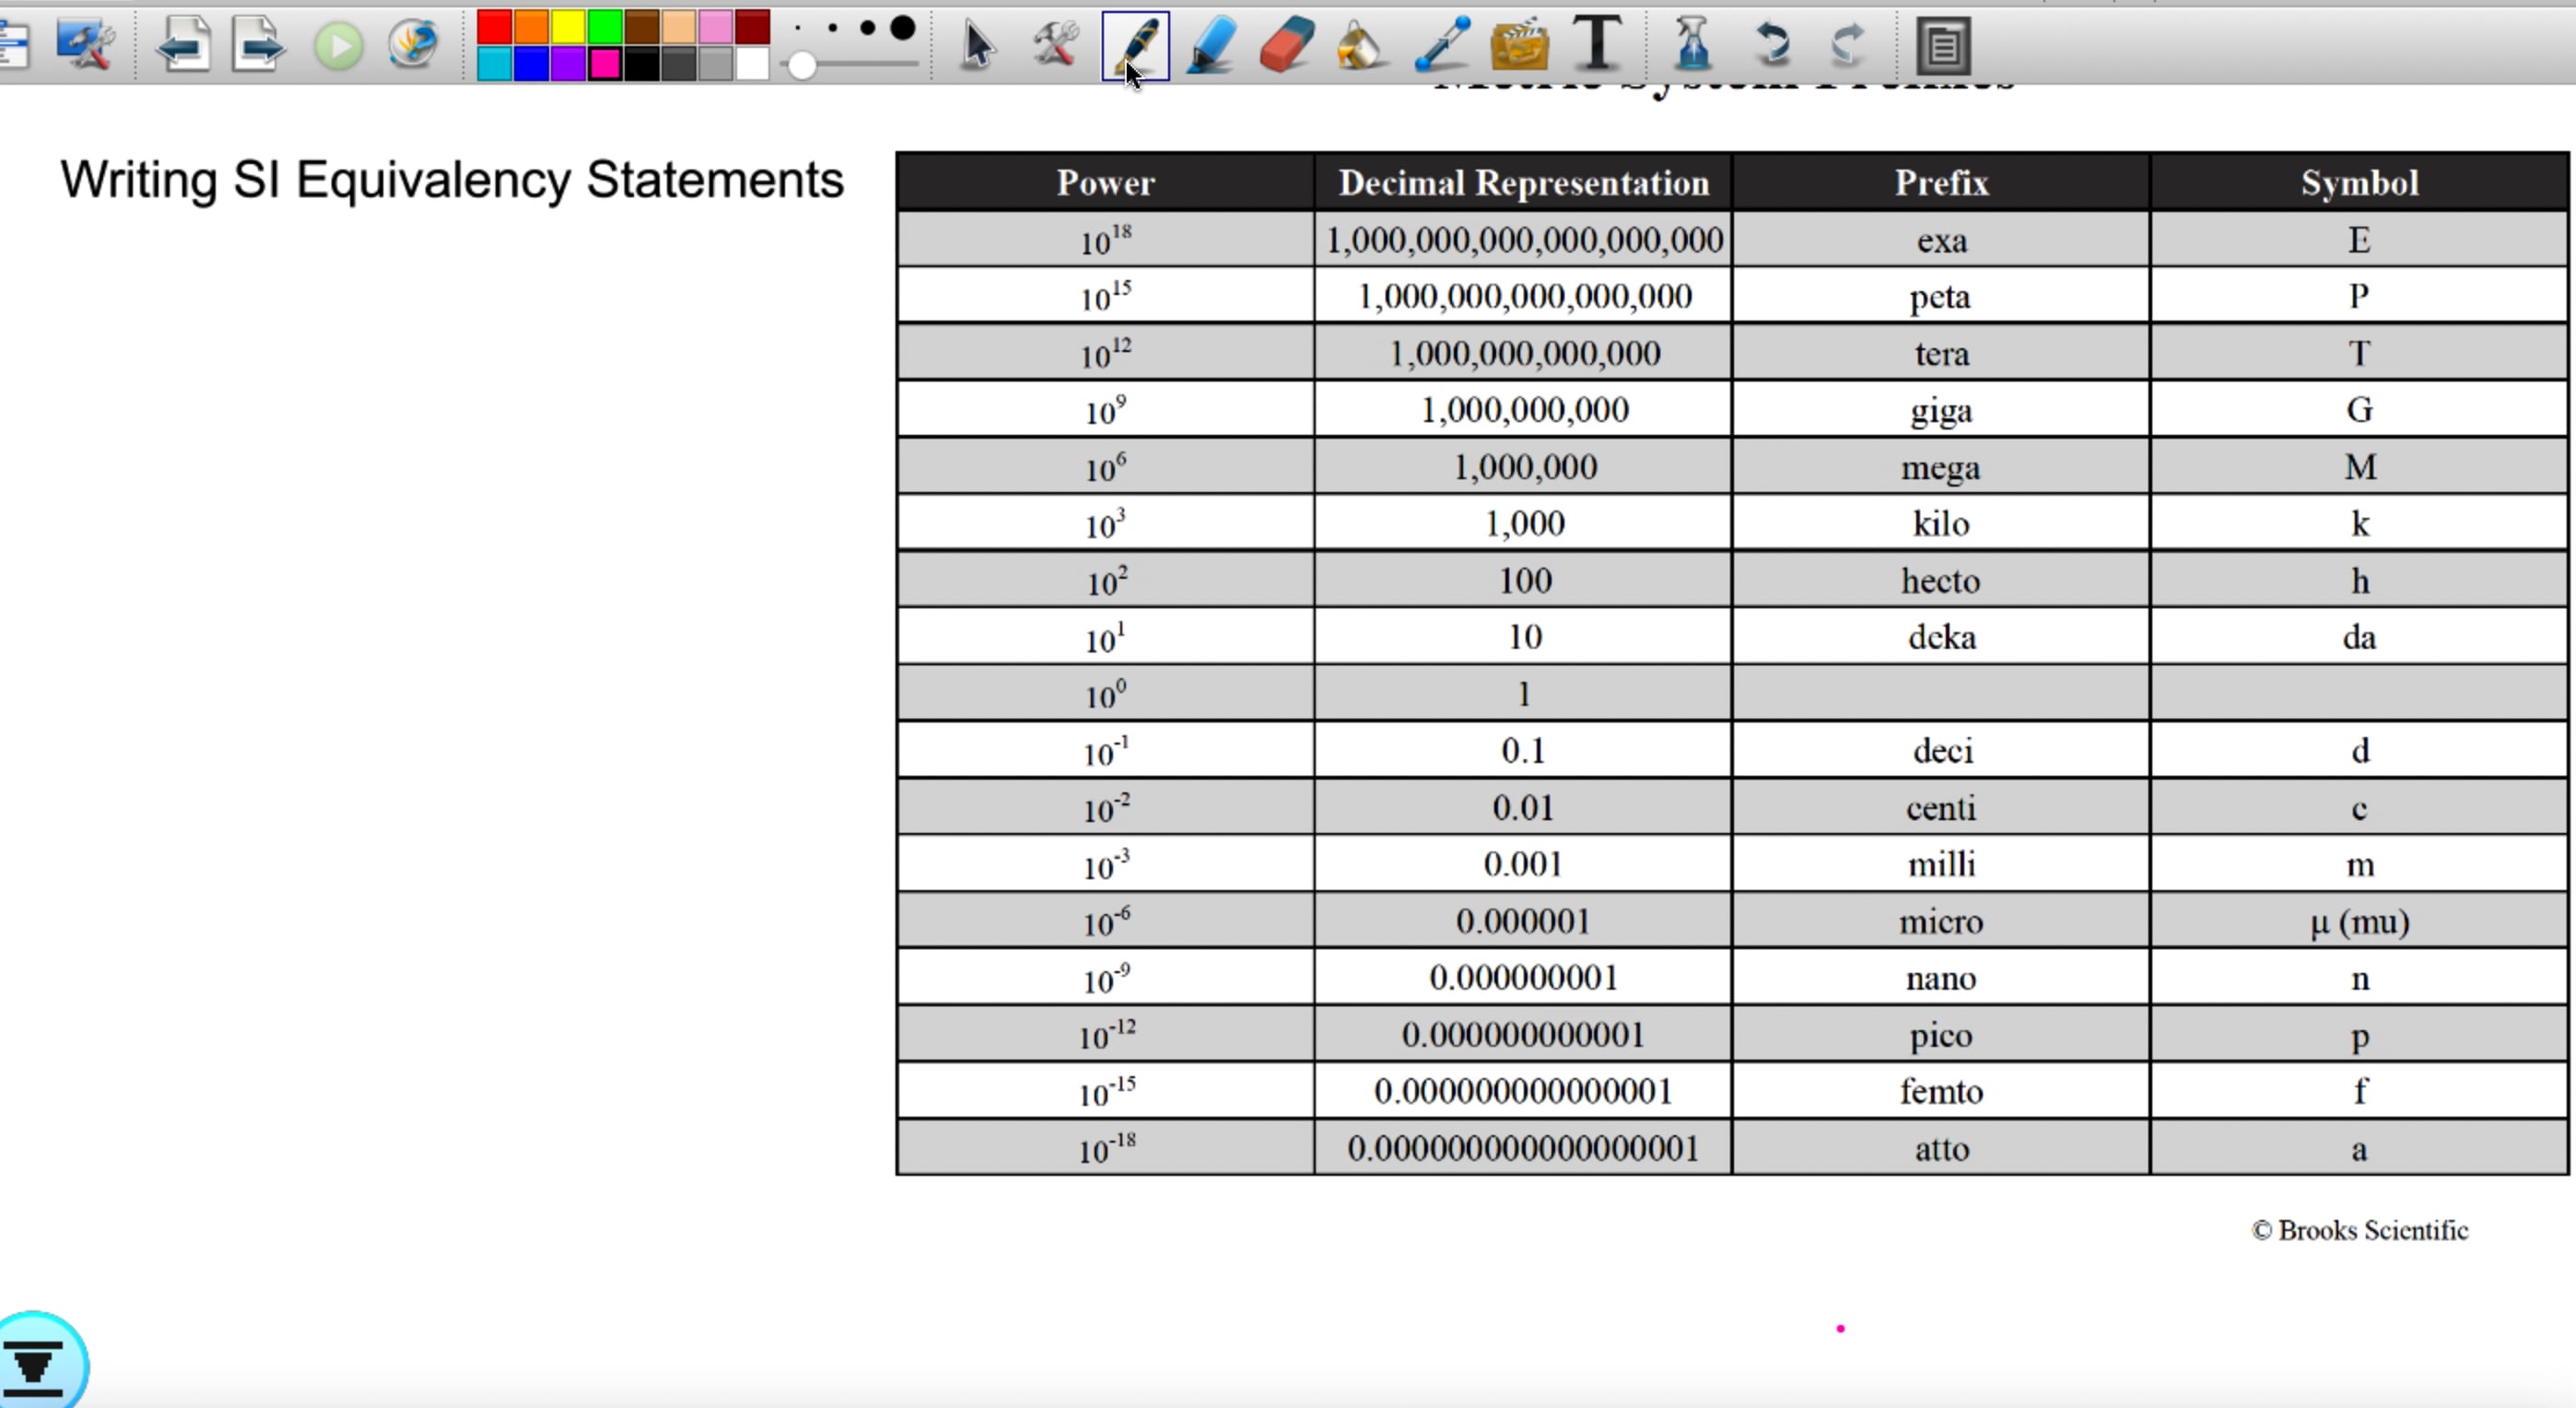Switch to the Highlighter tool

tap(1210, 45)
